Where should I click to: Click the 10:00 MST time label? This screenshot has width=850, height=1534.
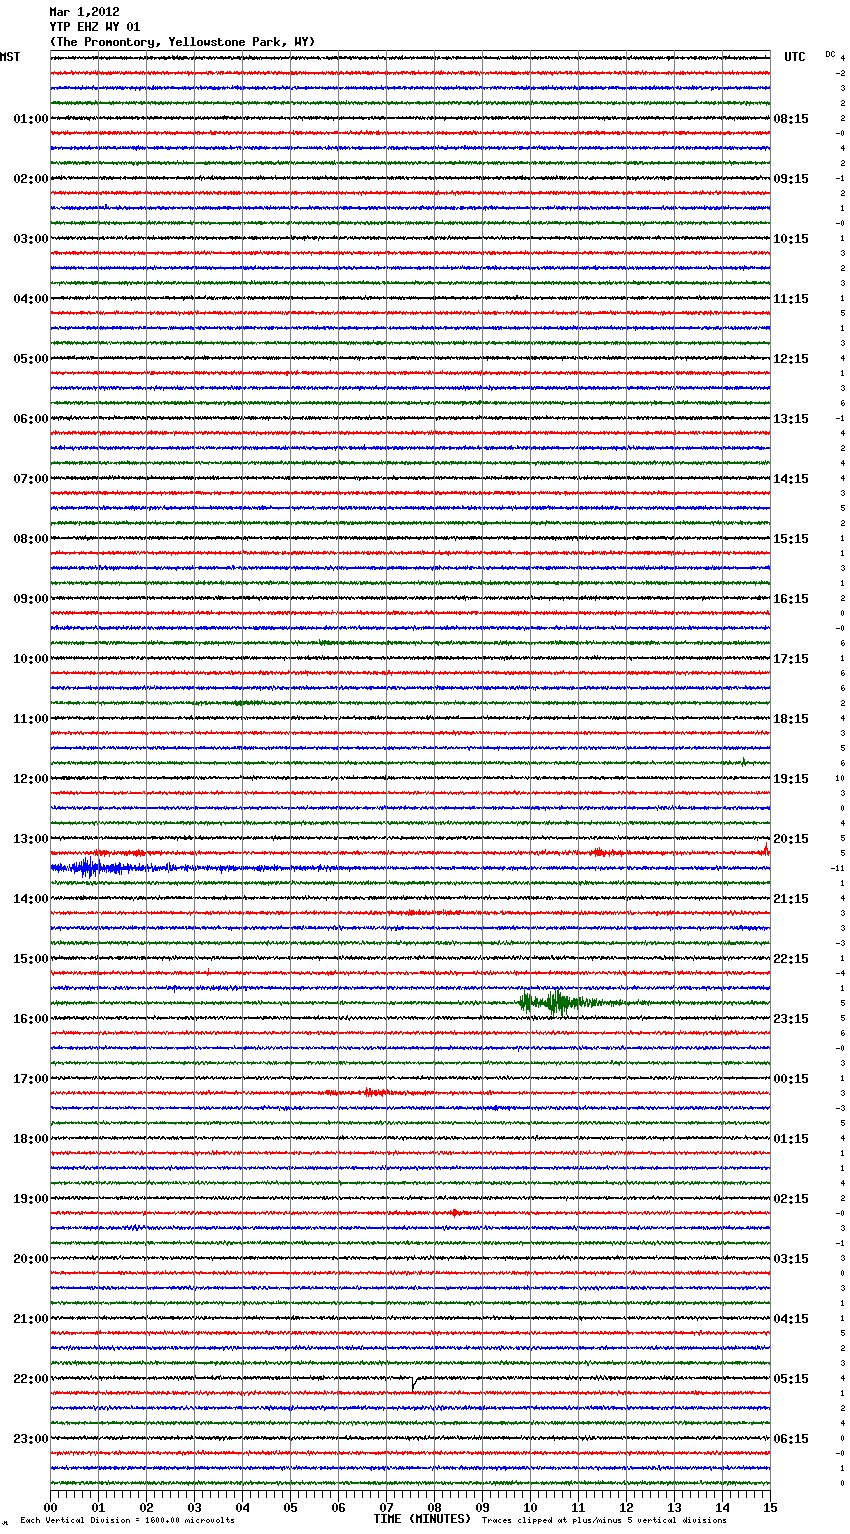(x=30, y=659)
